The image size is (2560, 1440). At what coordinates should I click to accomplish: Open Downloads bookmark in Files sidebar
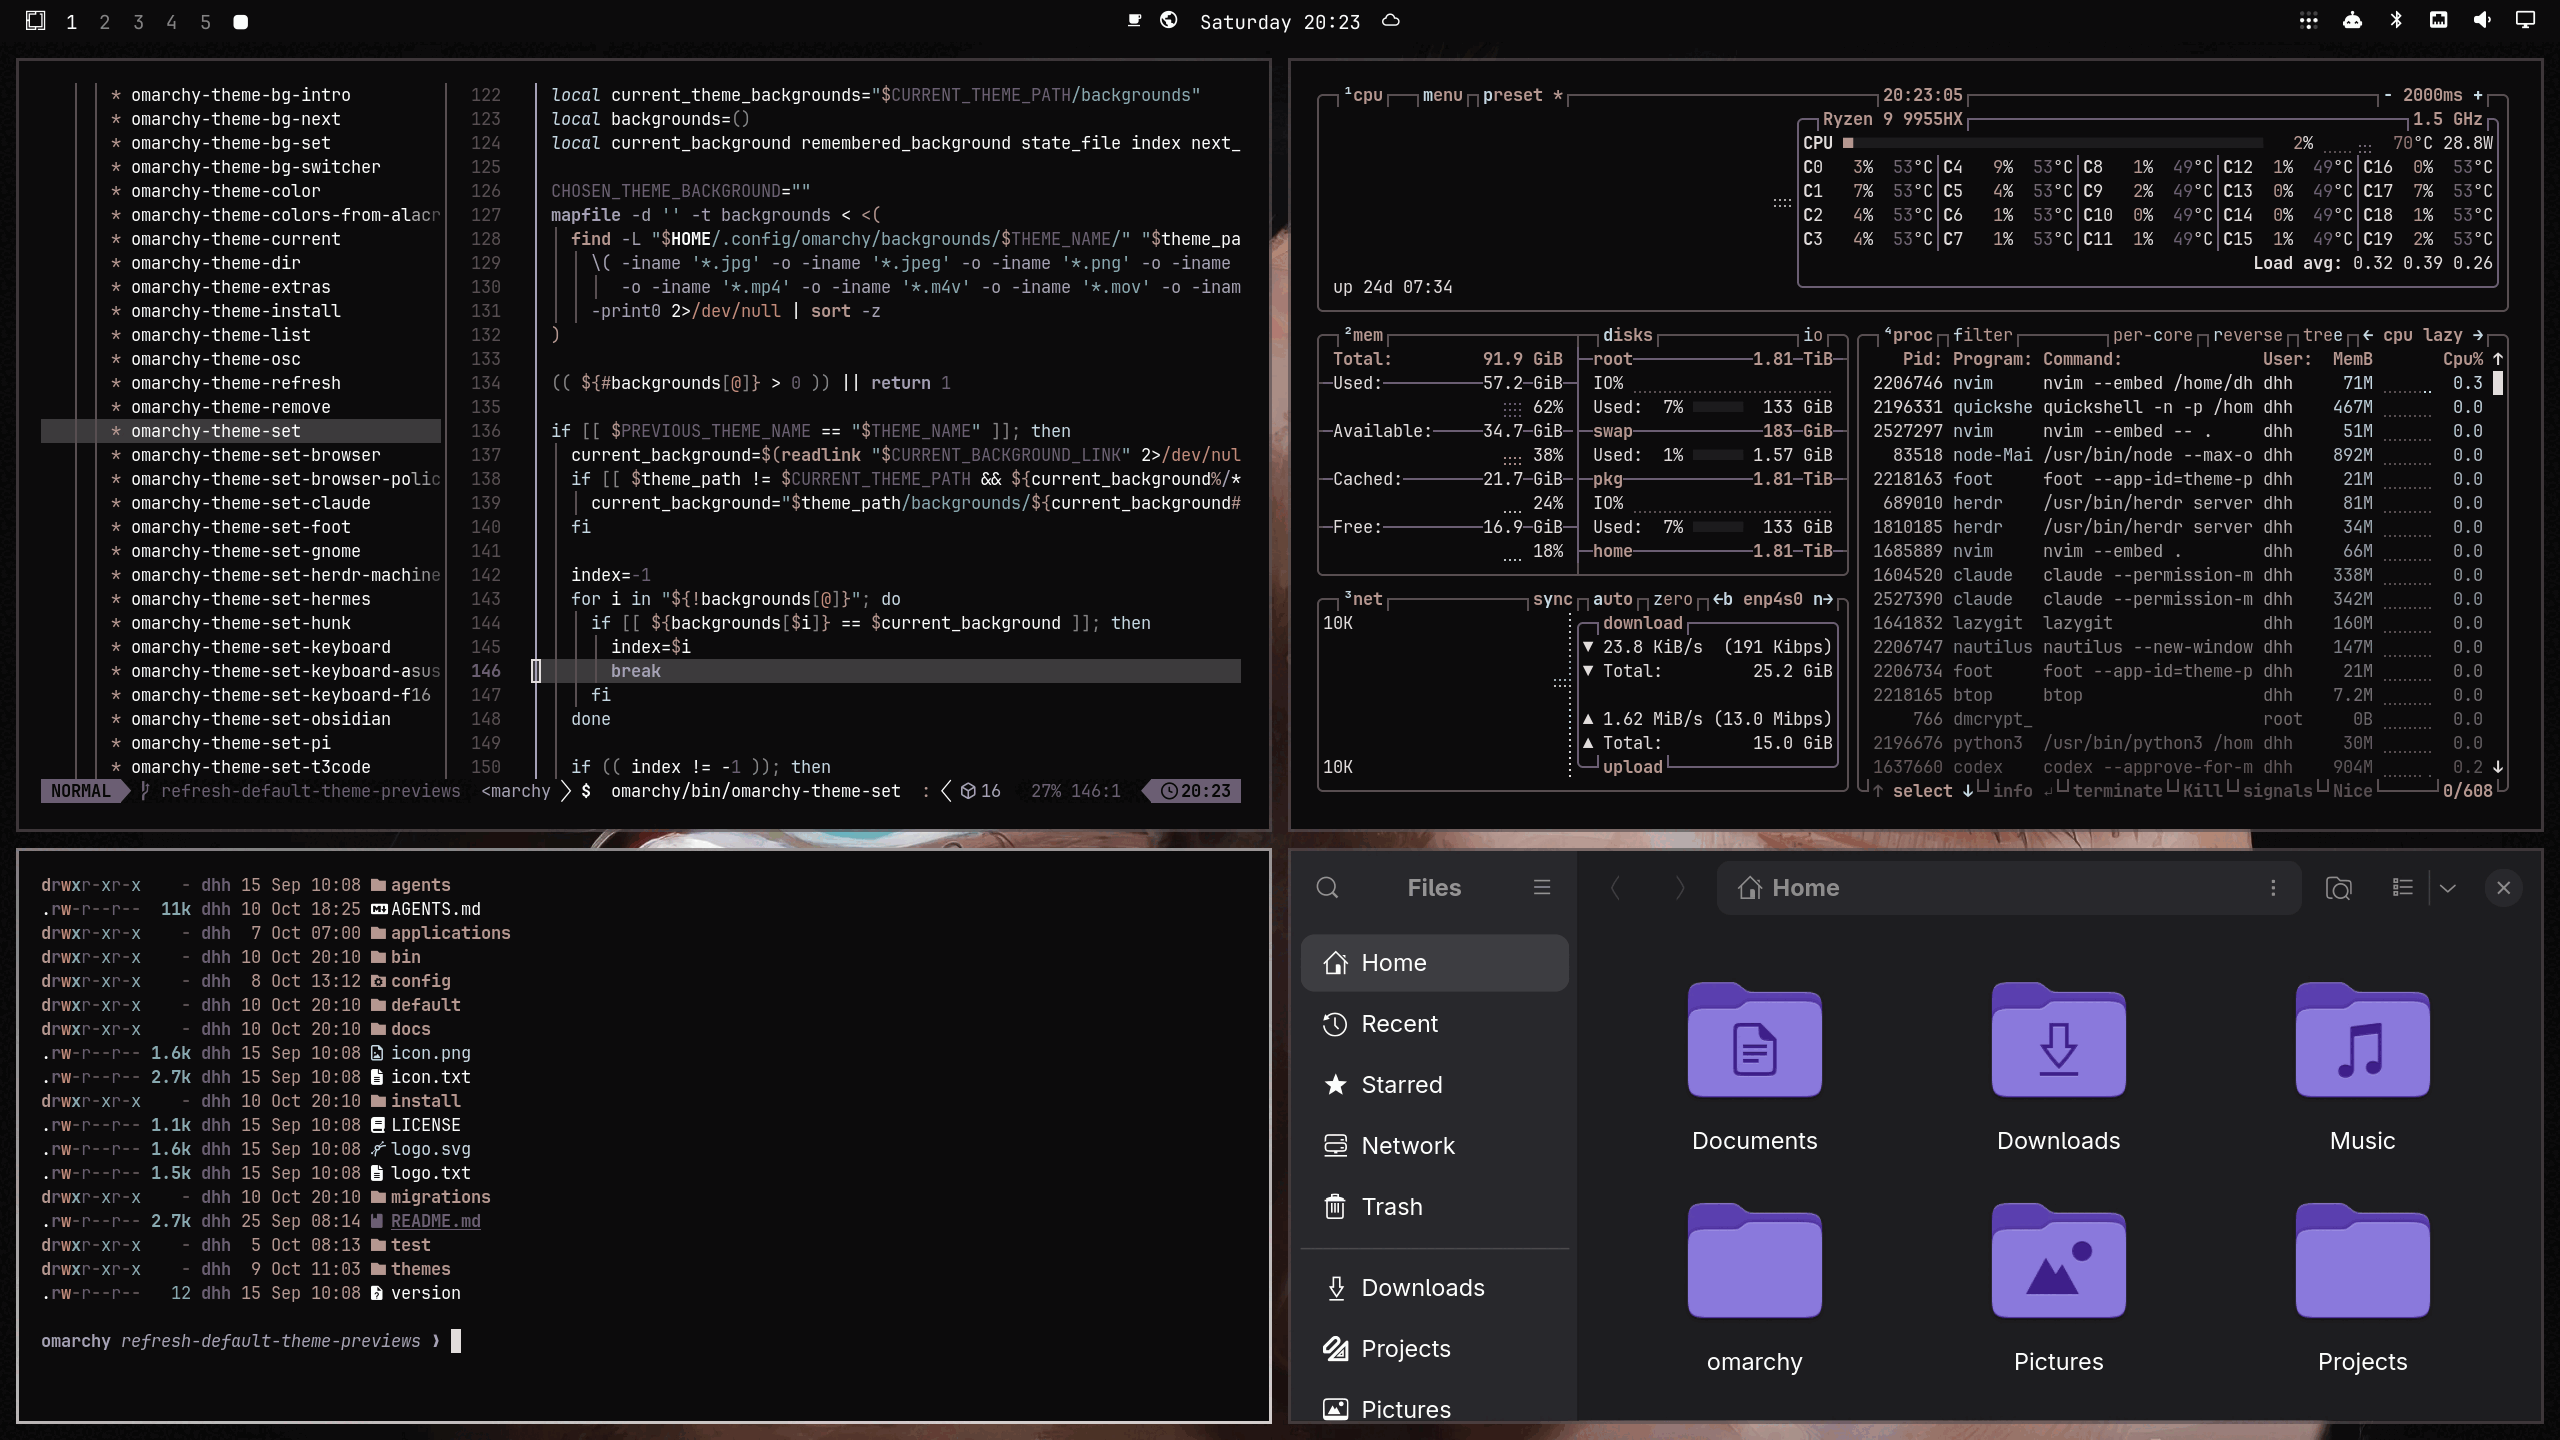[1434, 1288]
